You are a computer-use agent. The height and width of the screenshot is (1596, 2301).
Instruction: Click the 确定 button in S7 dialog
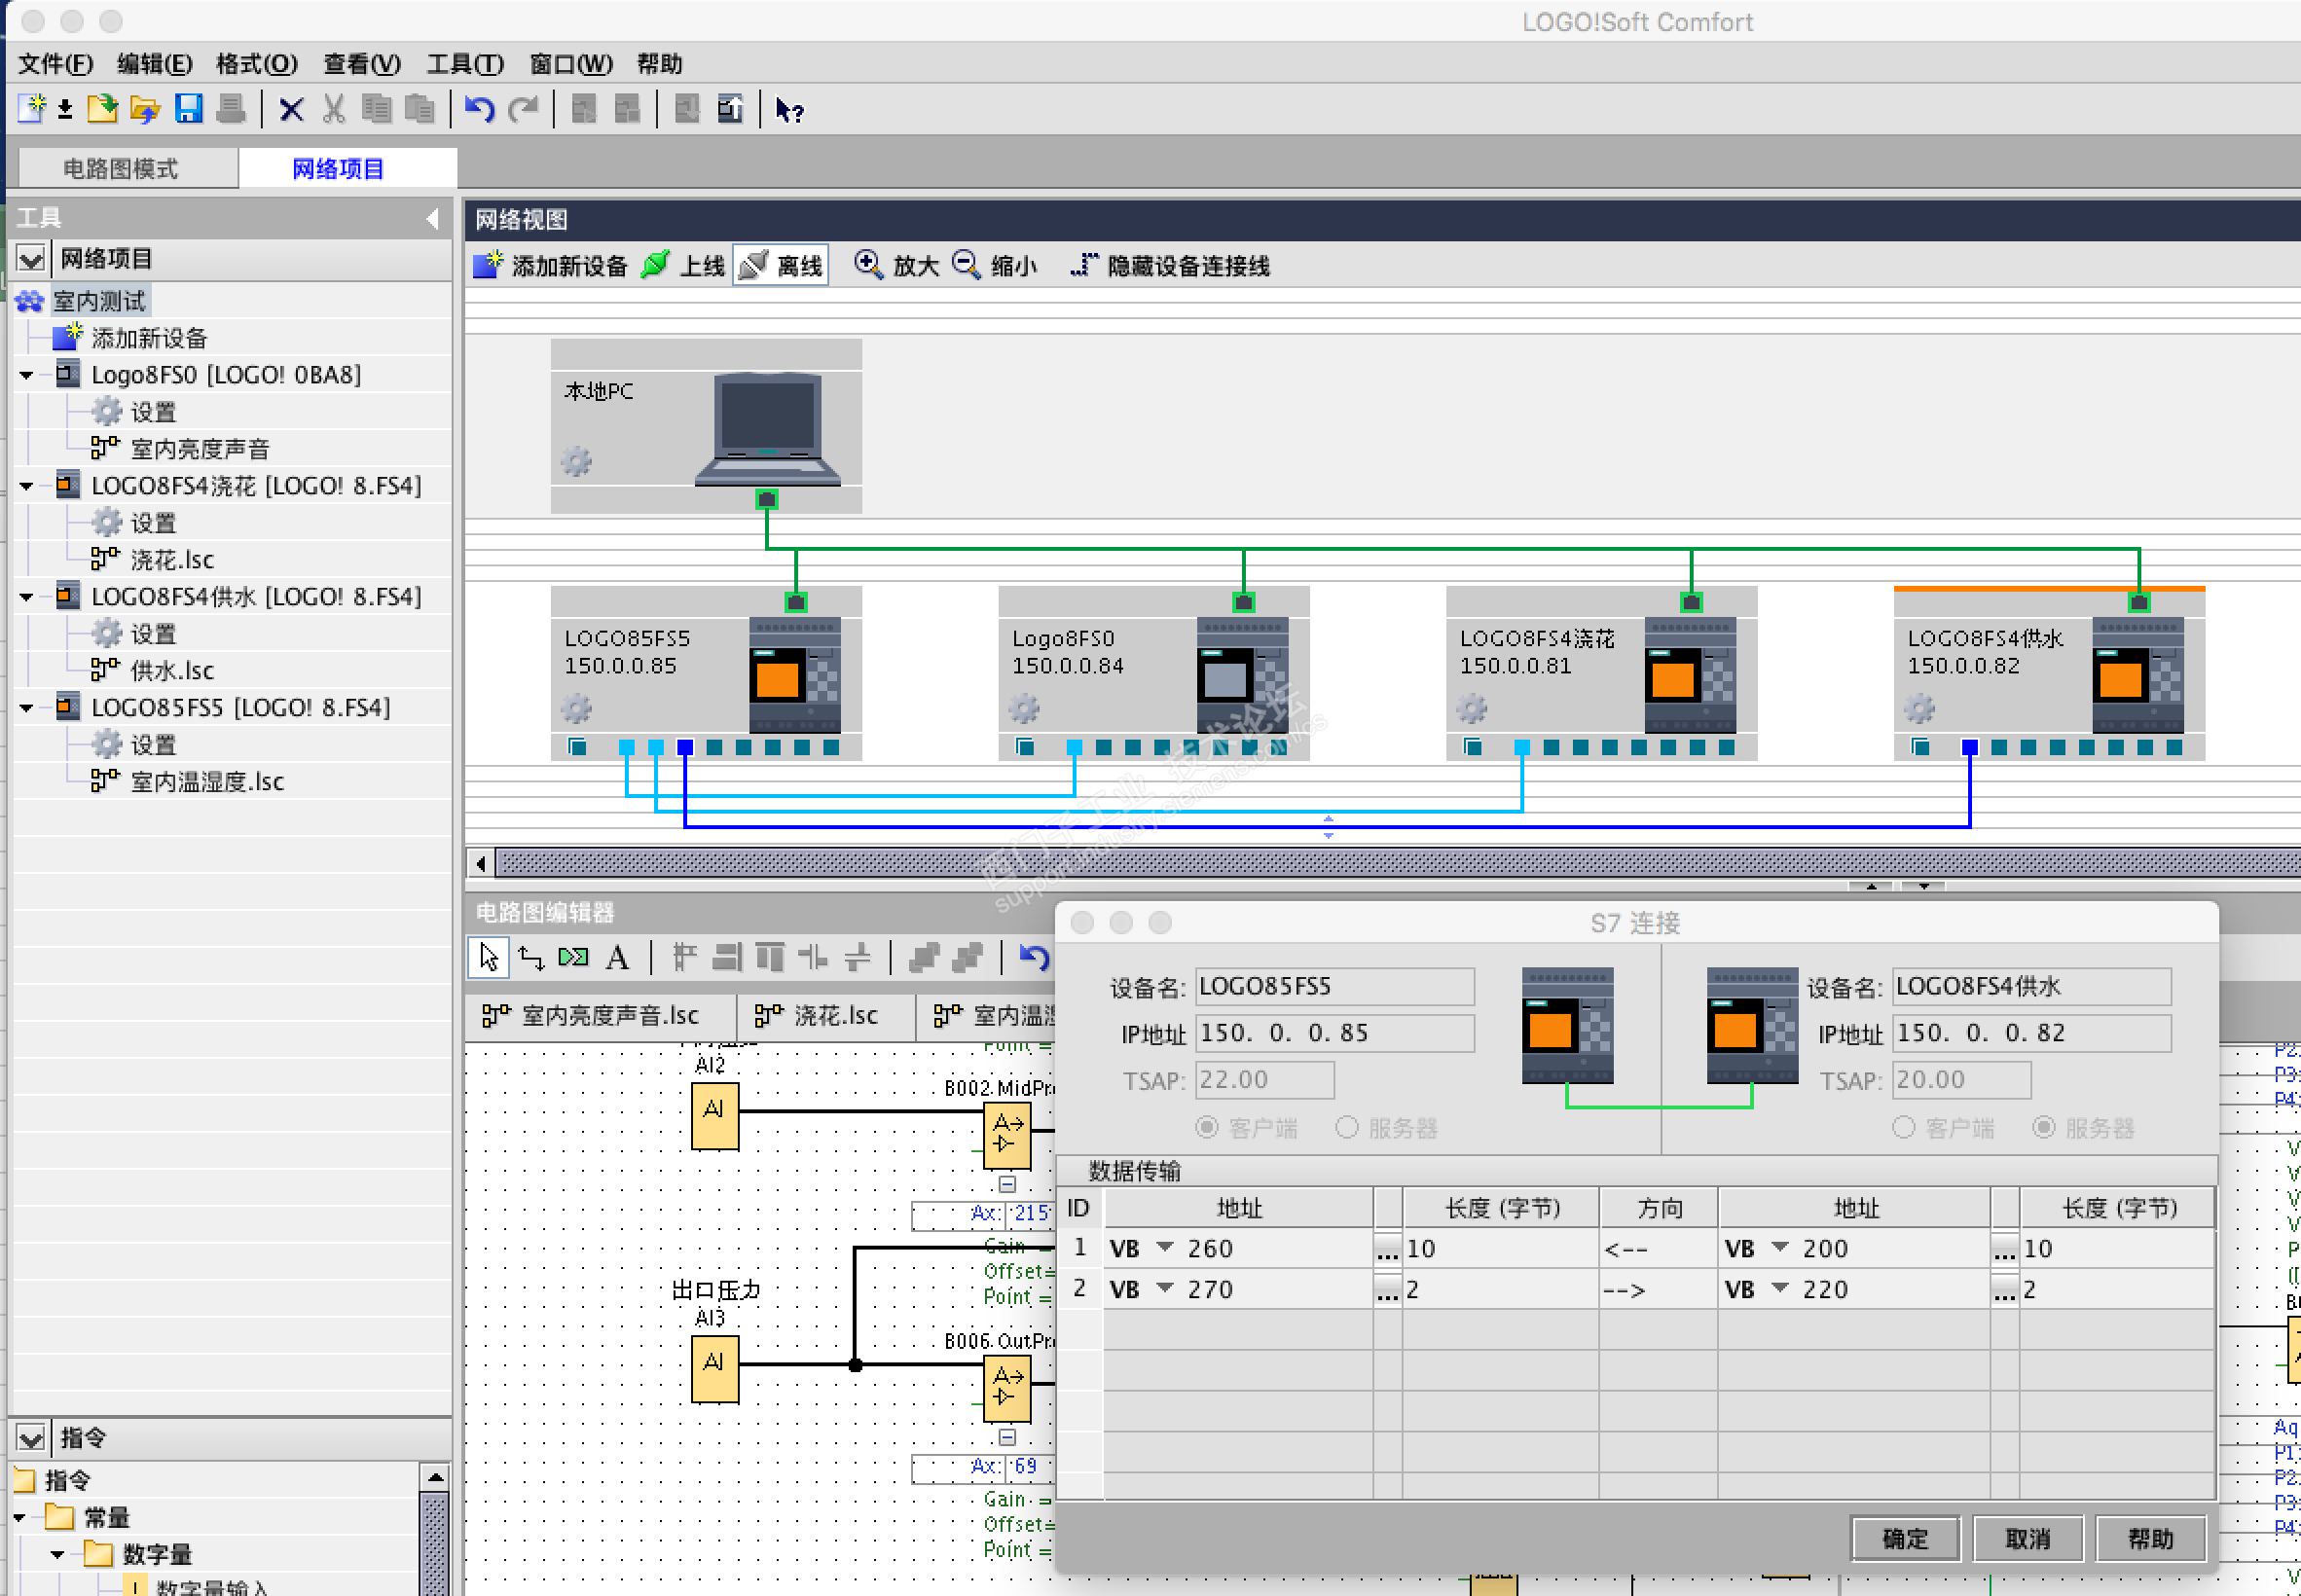[x=1904, y=1538]
